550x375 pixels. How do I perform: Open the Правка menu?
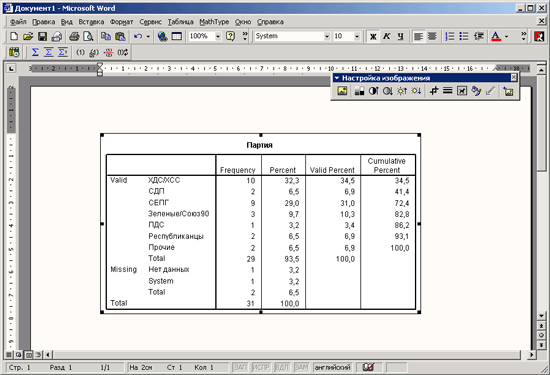click(43, 22)
